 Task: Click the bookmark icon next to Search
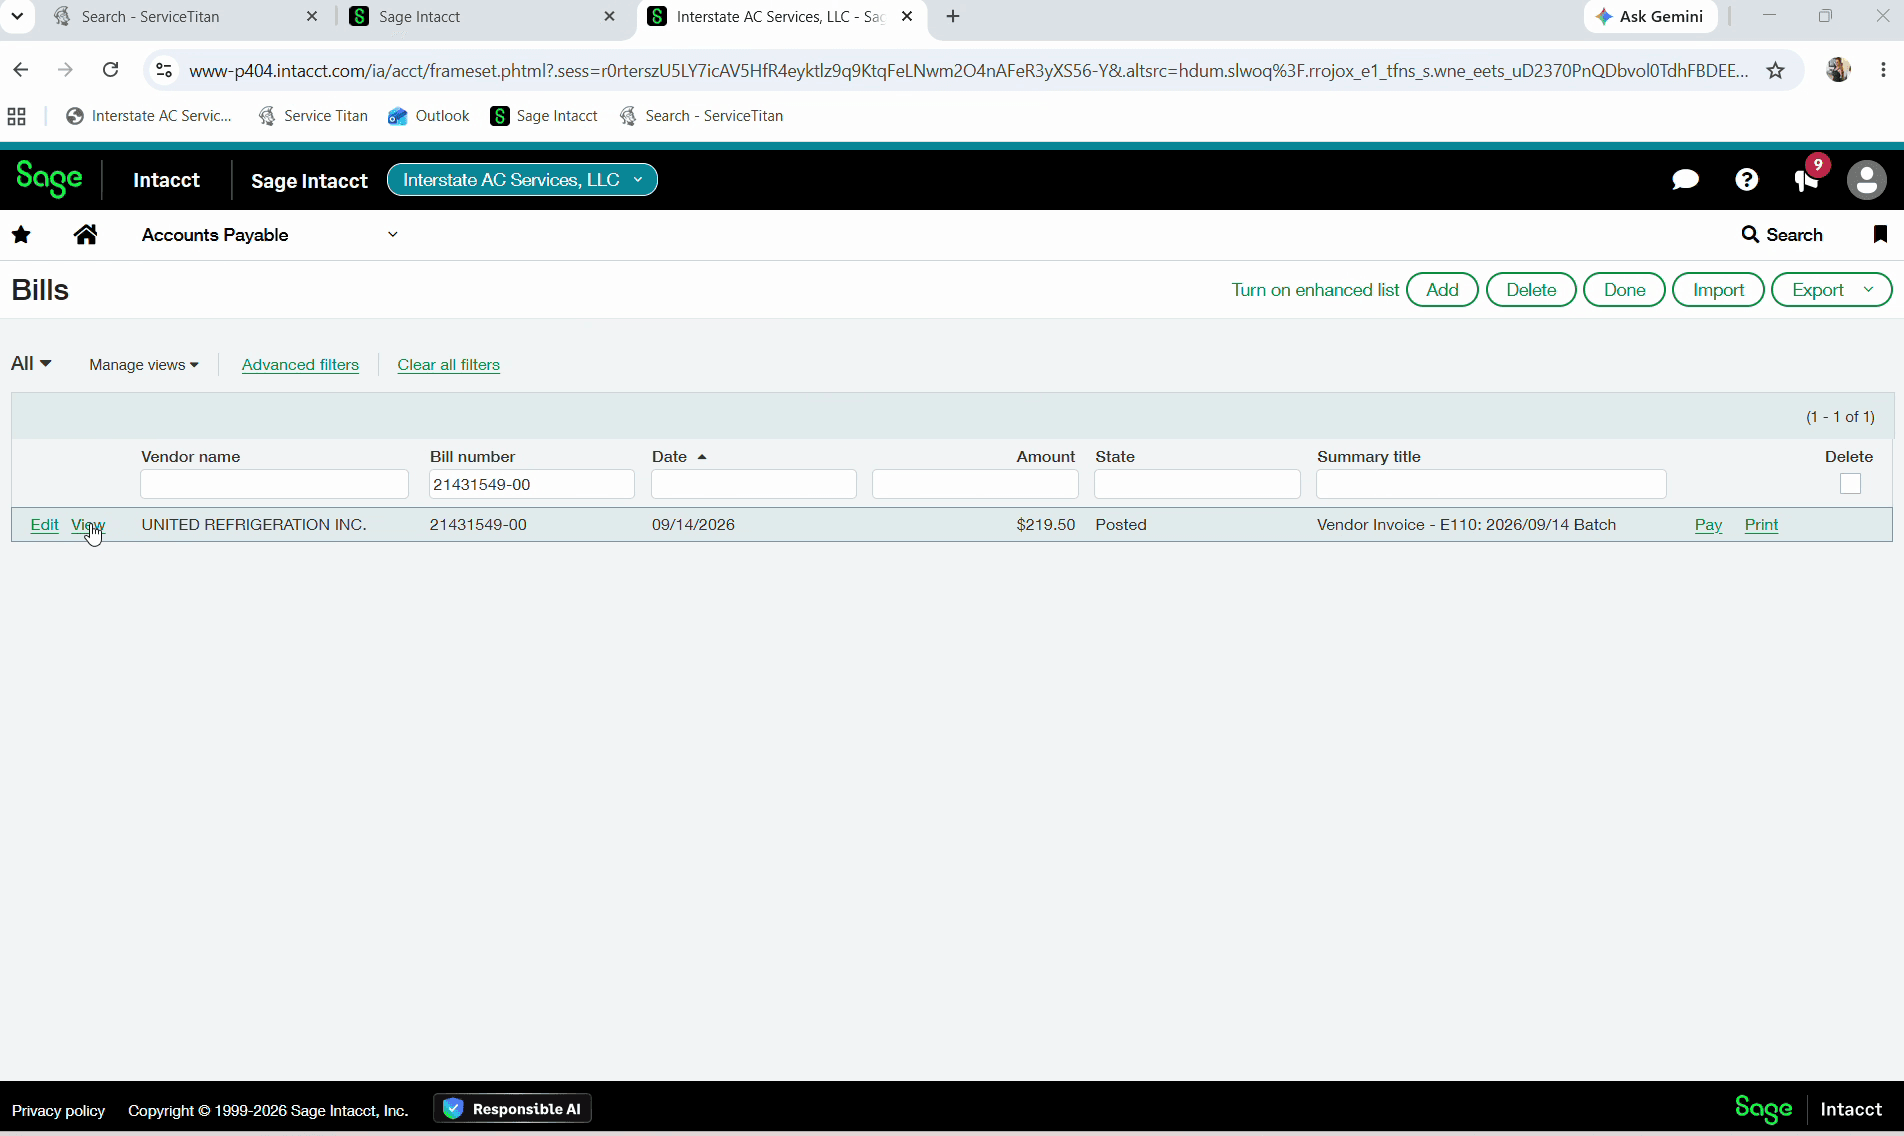coord(1880,235)
